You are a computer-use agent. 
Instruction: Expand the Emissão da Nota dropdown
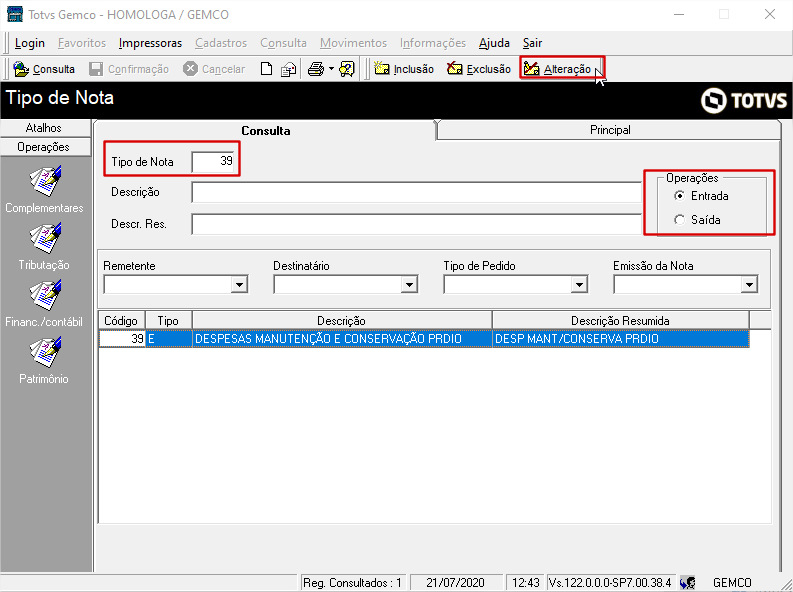749,285
